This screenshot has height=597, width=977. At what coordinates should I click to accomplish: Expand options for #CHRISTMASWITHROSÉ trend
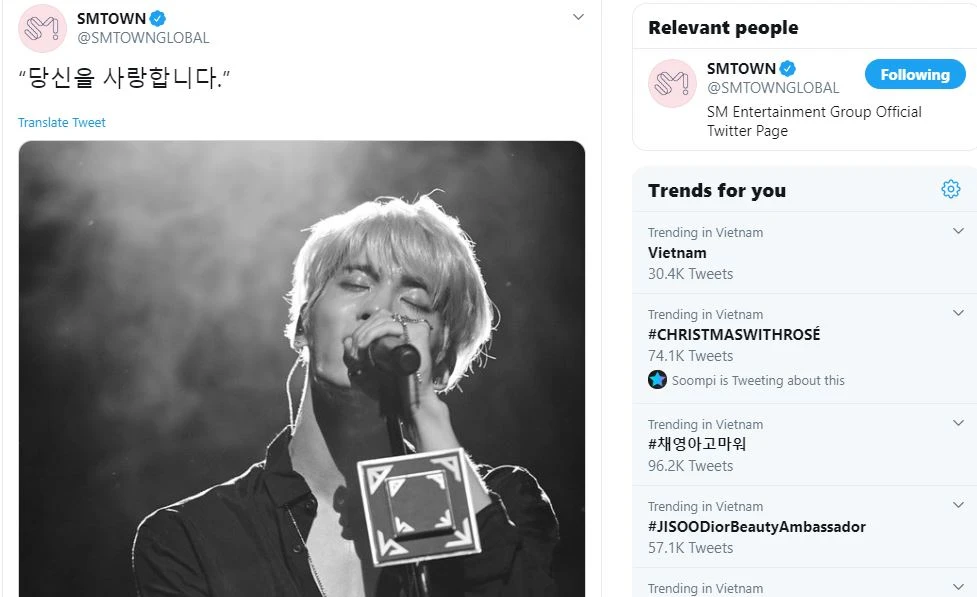pyautogui.click(x=958, y=314)
